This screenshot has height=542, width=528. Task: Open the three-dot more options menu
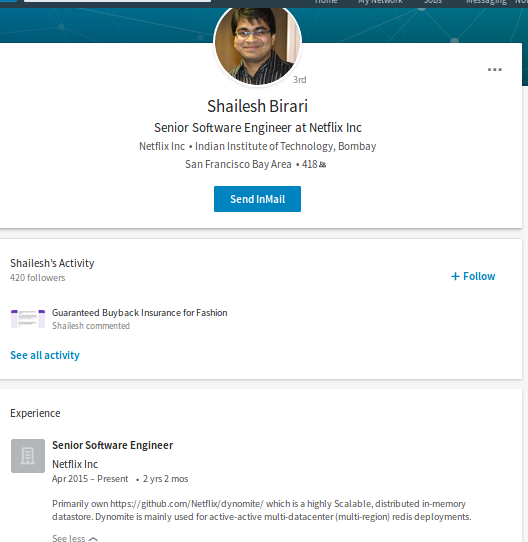click(x=494, y=69)
